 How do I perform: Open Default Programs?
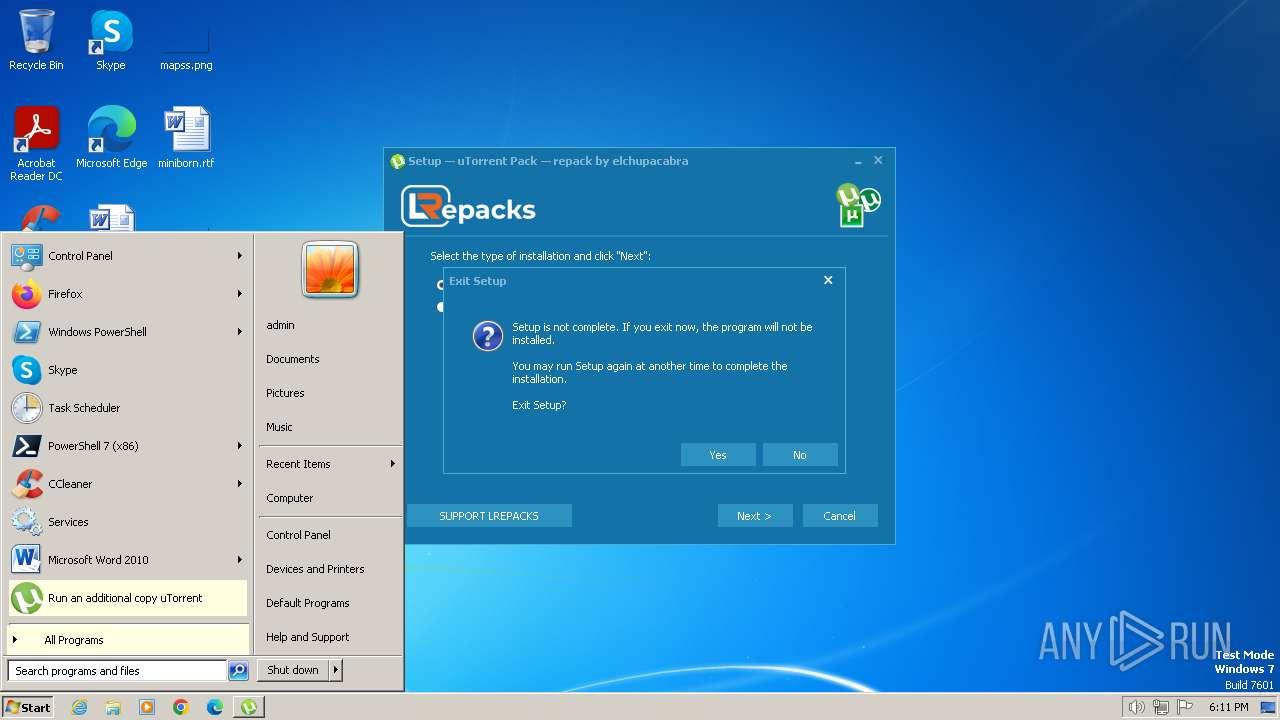pyautogui.click(x=330, y=603)
